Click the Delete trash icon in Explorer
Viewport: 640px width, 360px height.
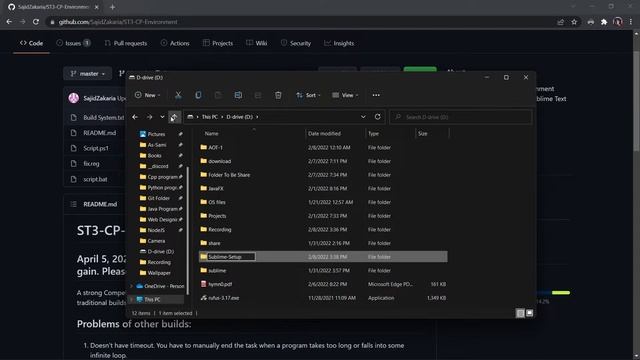278,95
